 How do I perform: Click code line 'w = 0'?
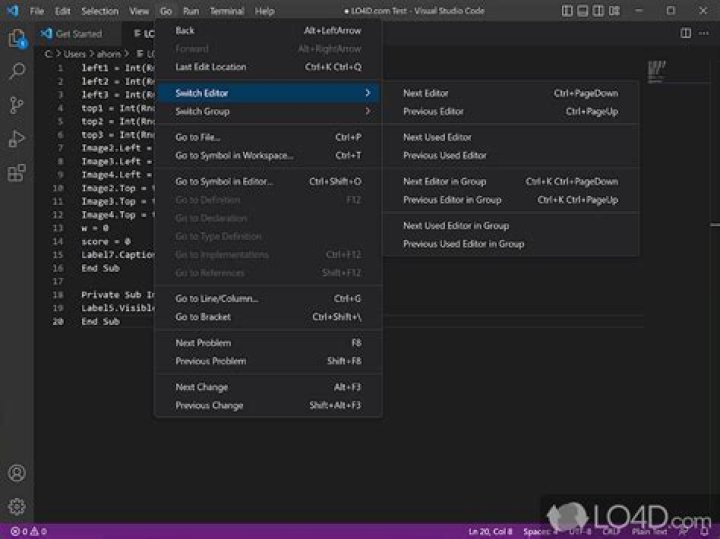(95, 228)
